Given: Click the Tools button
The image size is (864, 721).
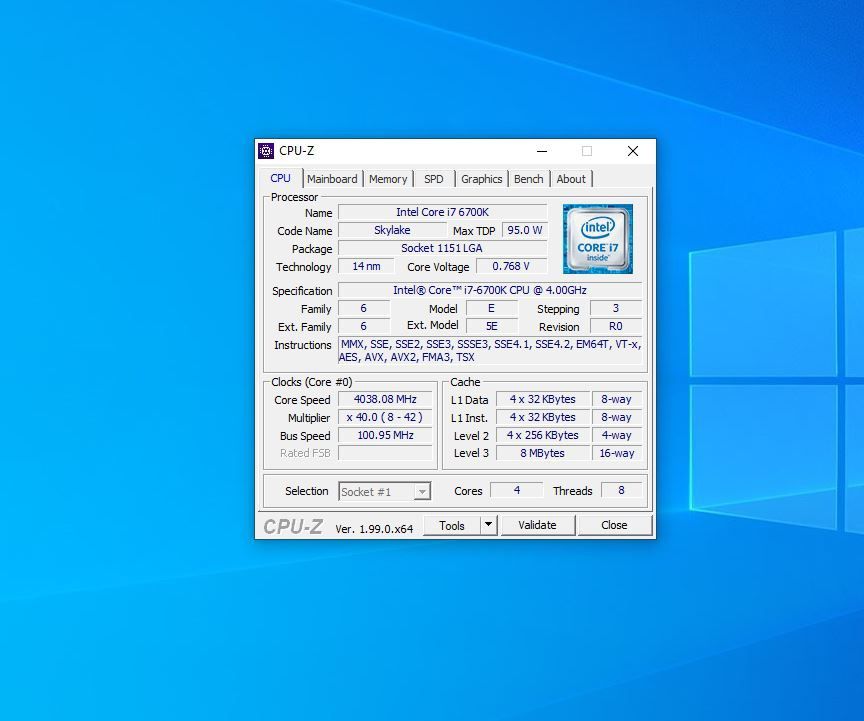Looking at the screenshot, I should point(452,525).
